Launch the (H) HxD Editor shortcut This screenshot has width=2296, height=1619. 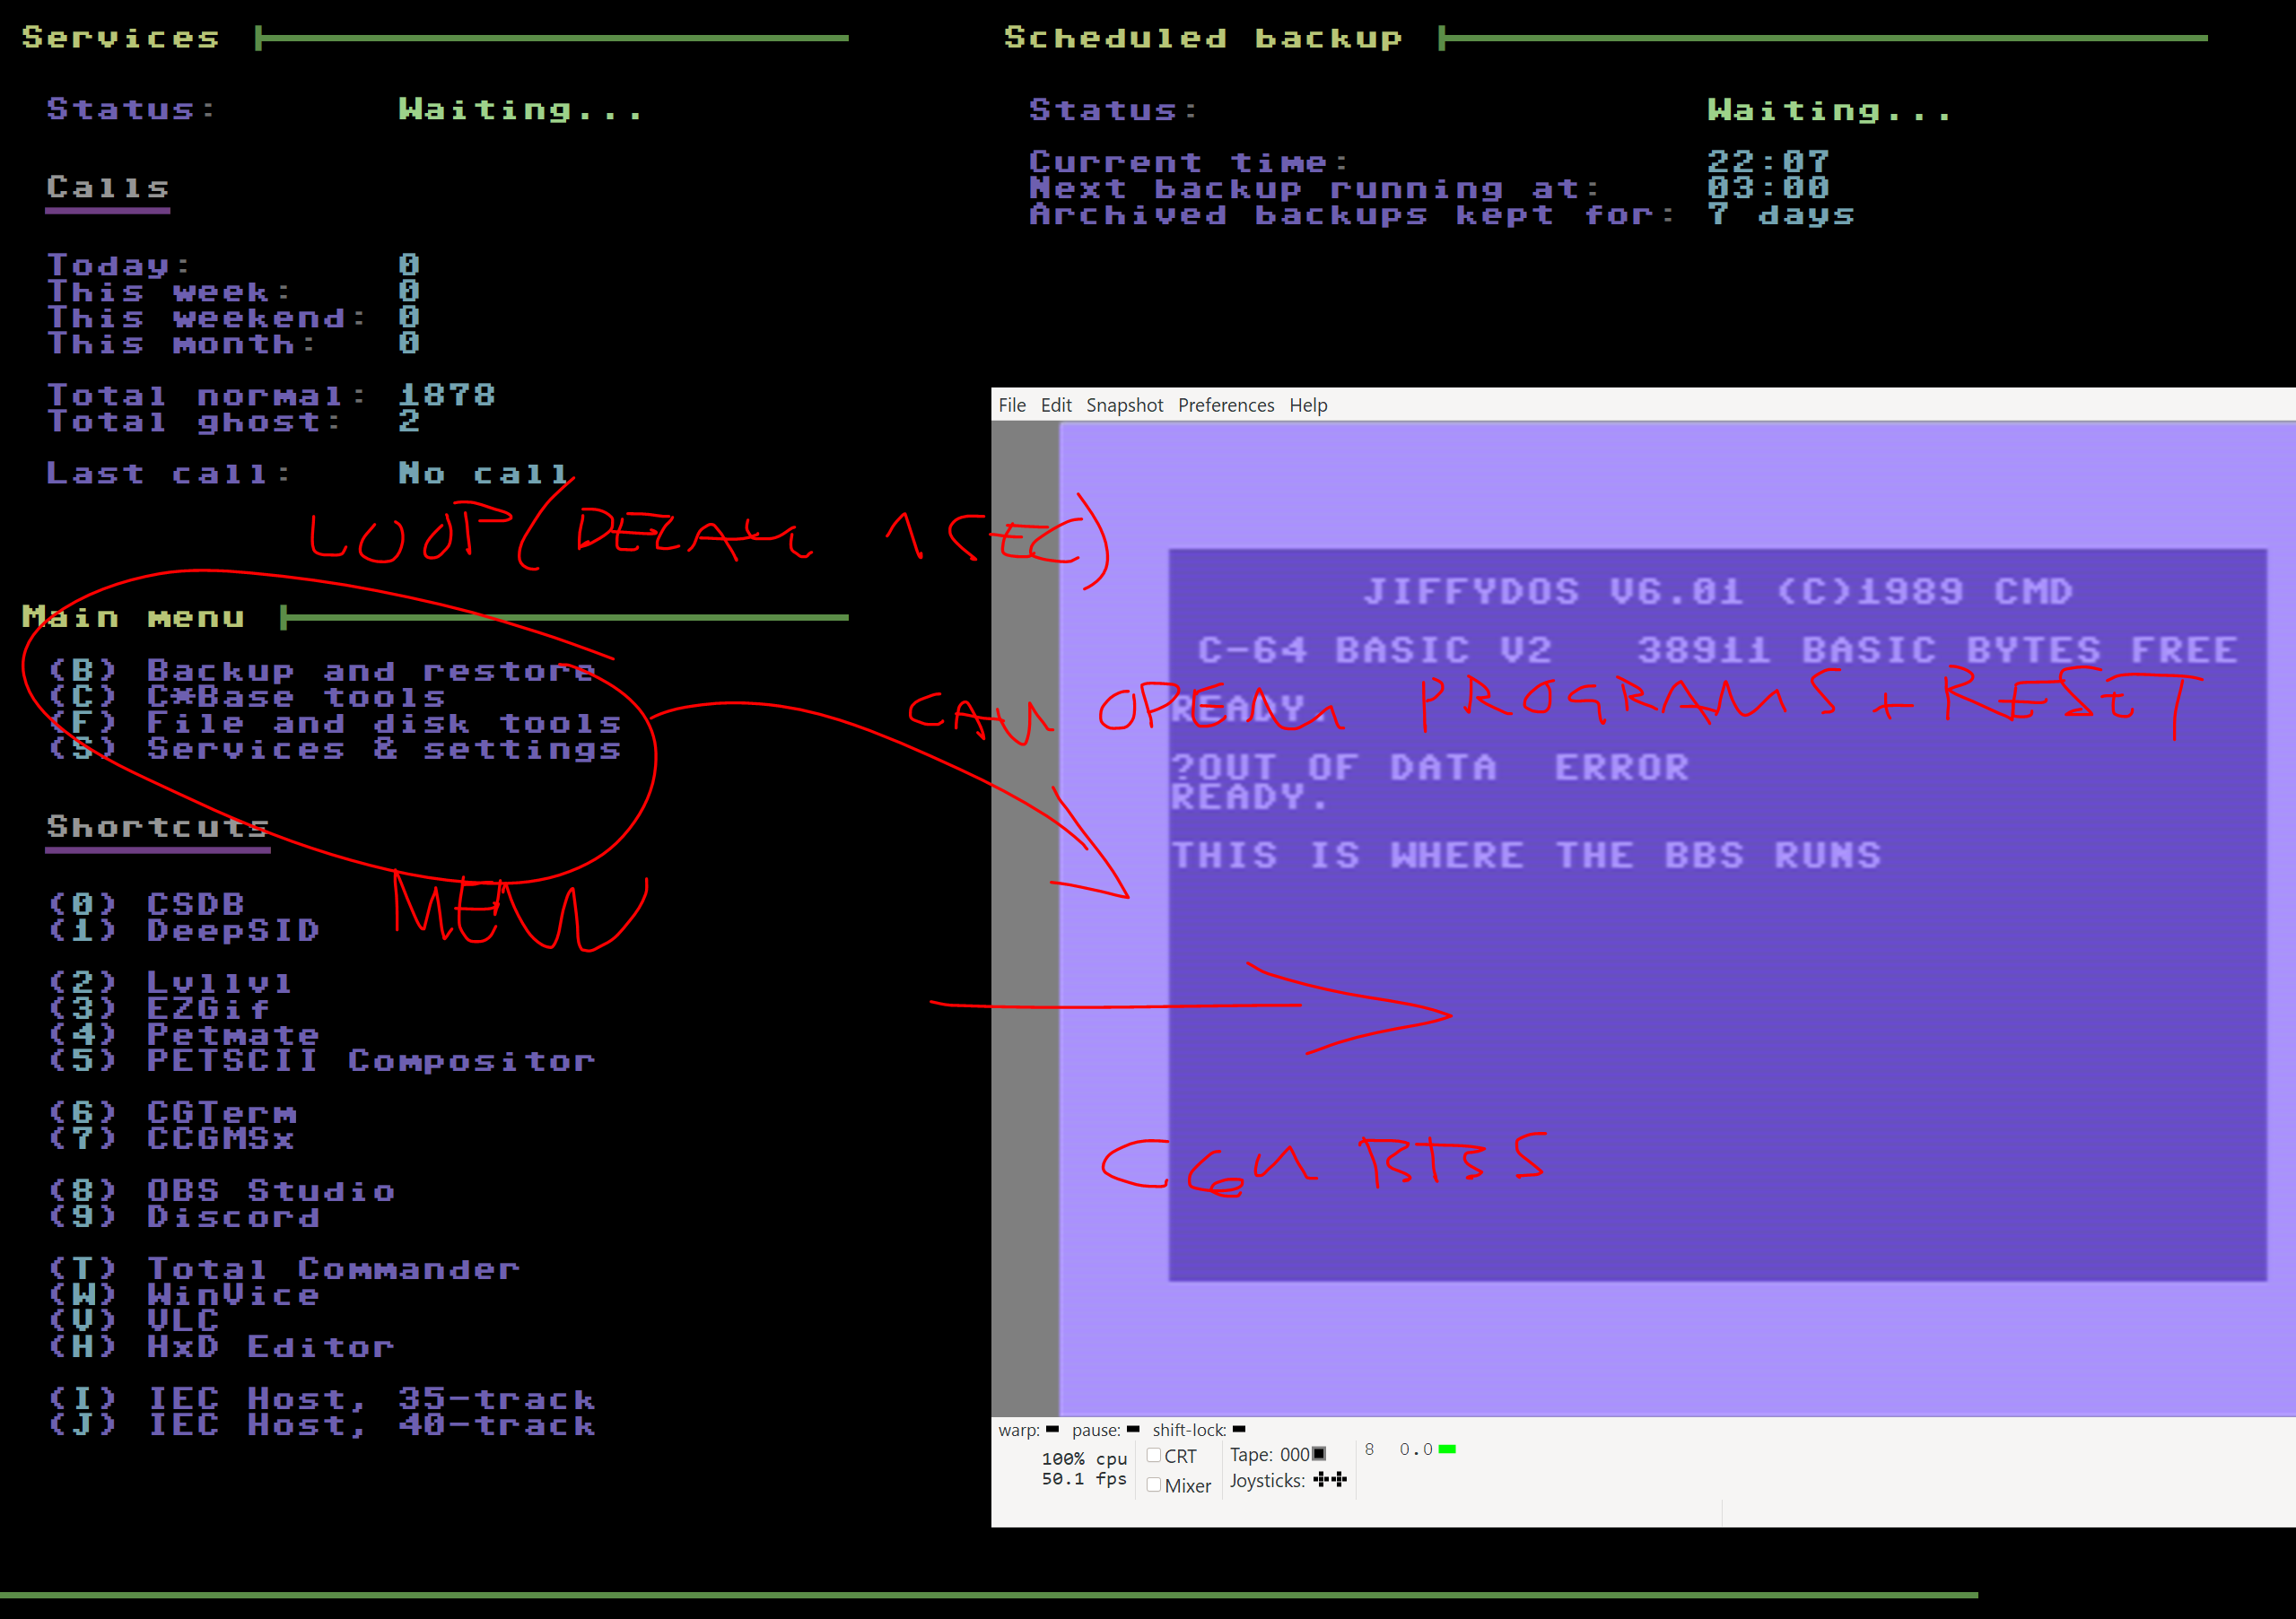point(222,1347)
